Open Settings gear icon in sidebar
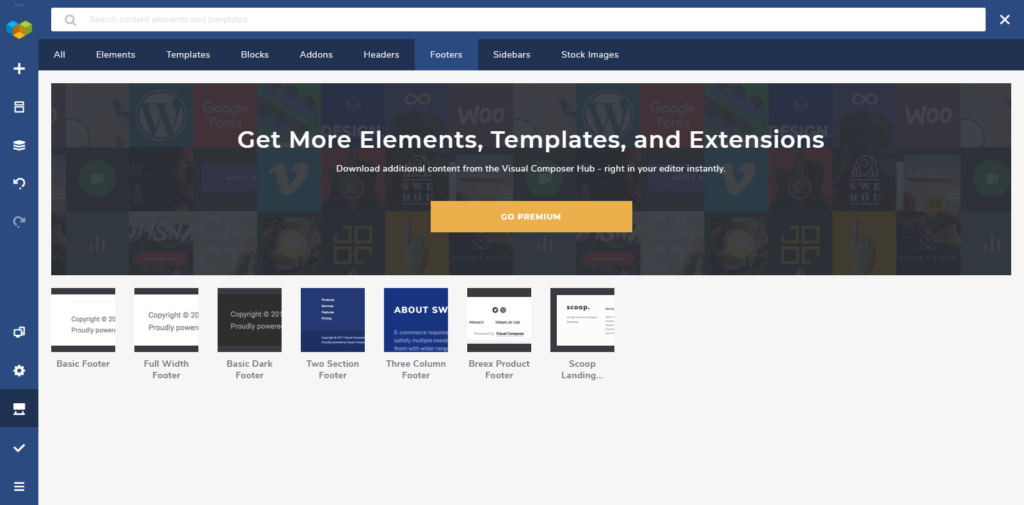This screenshot has height=505, width=1024. tap(19, 370)
